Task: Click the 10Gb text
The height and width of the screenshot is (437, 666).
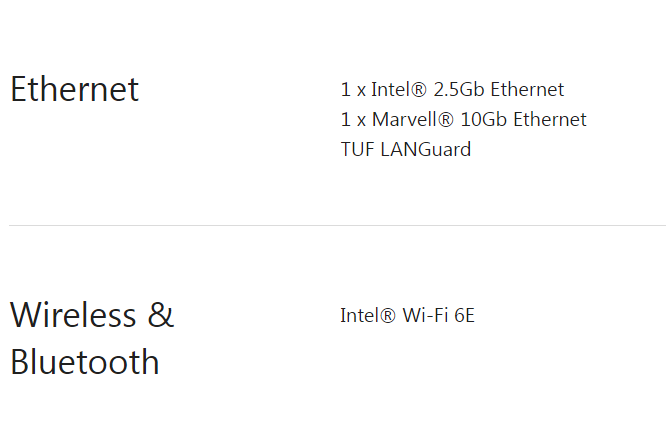Action: [x=484, y=119]
